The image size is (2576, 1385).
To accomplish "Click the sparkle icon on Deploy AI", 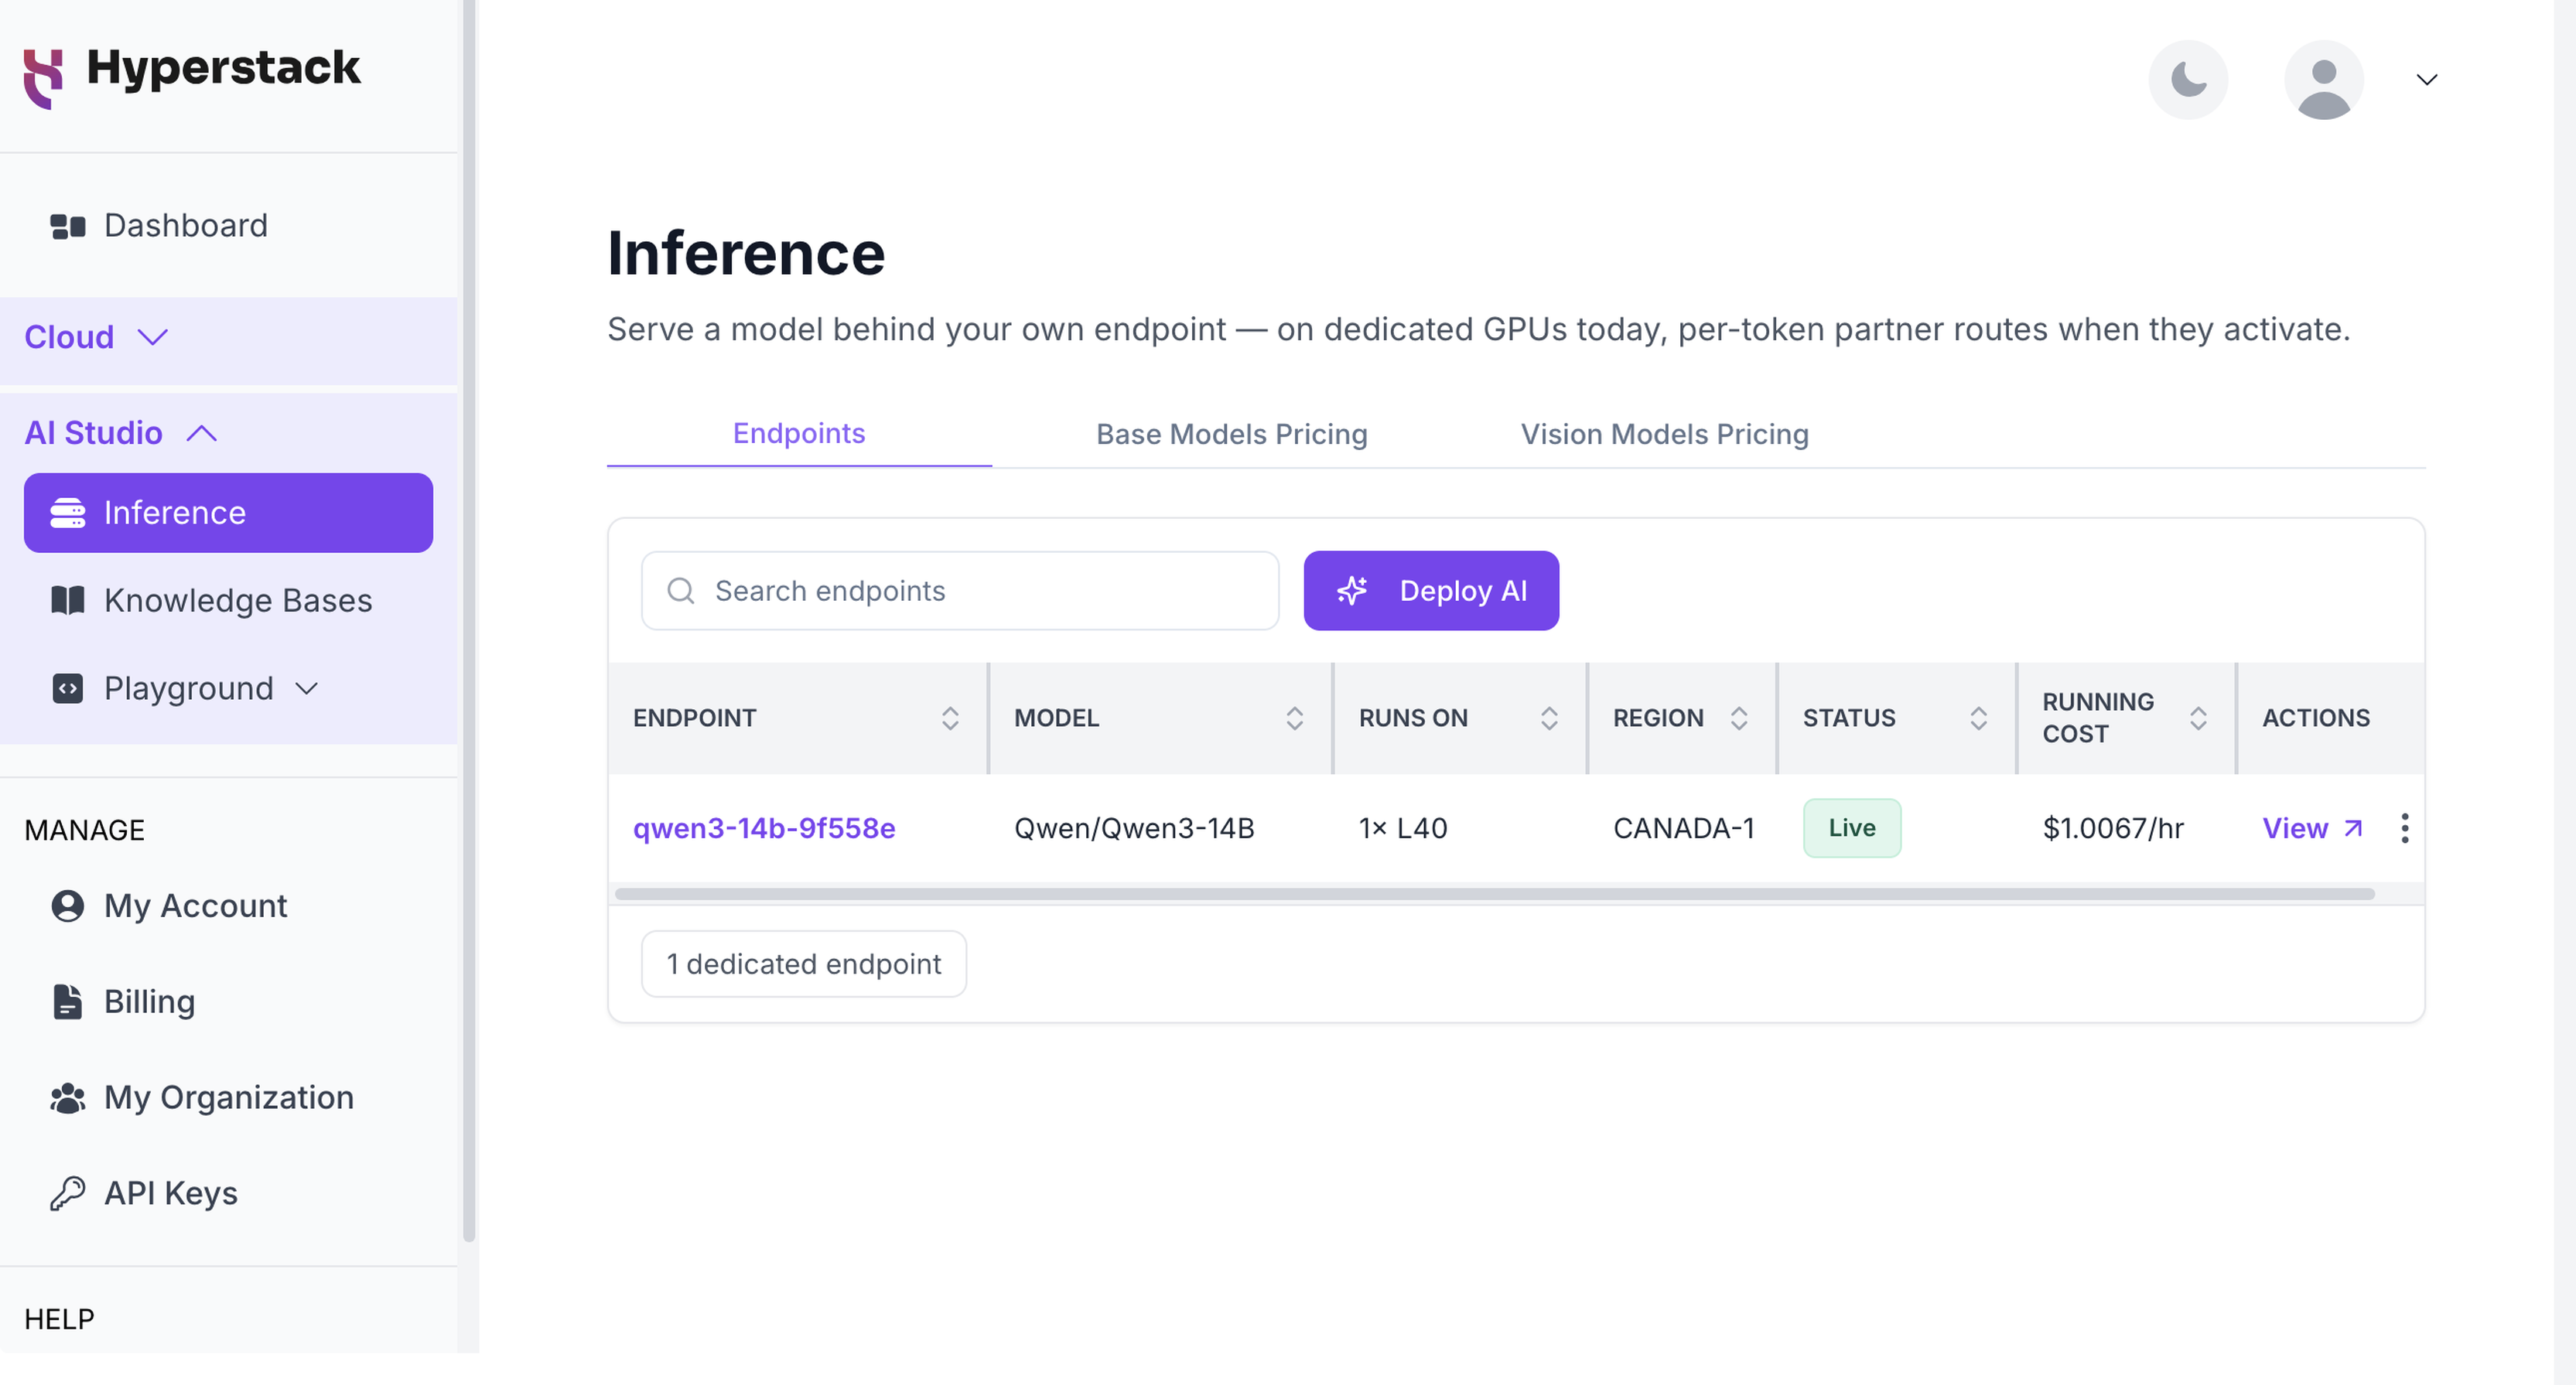I will [1352, 591].
